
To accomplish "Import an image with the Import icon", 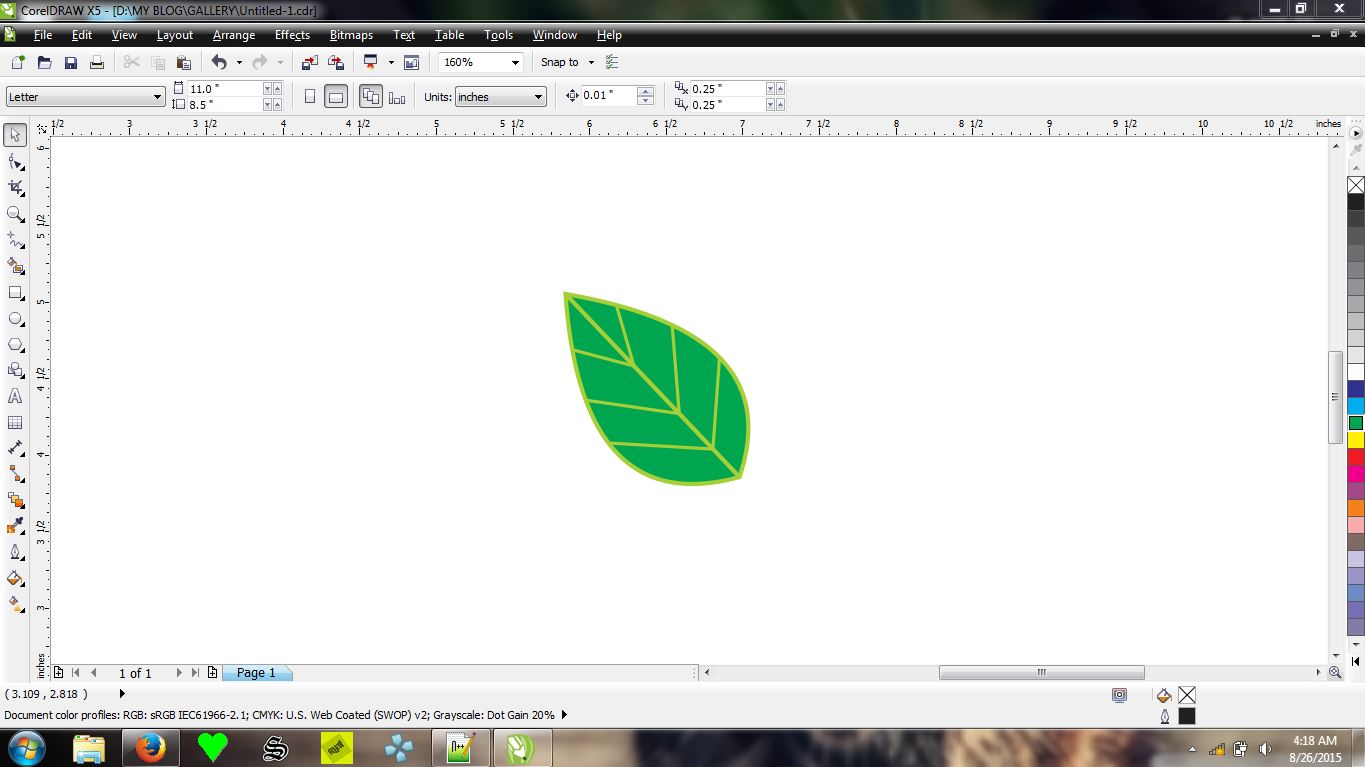I will pos(309,61).
